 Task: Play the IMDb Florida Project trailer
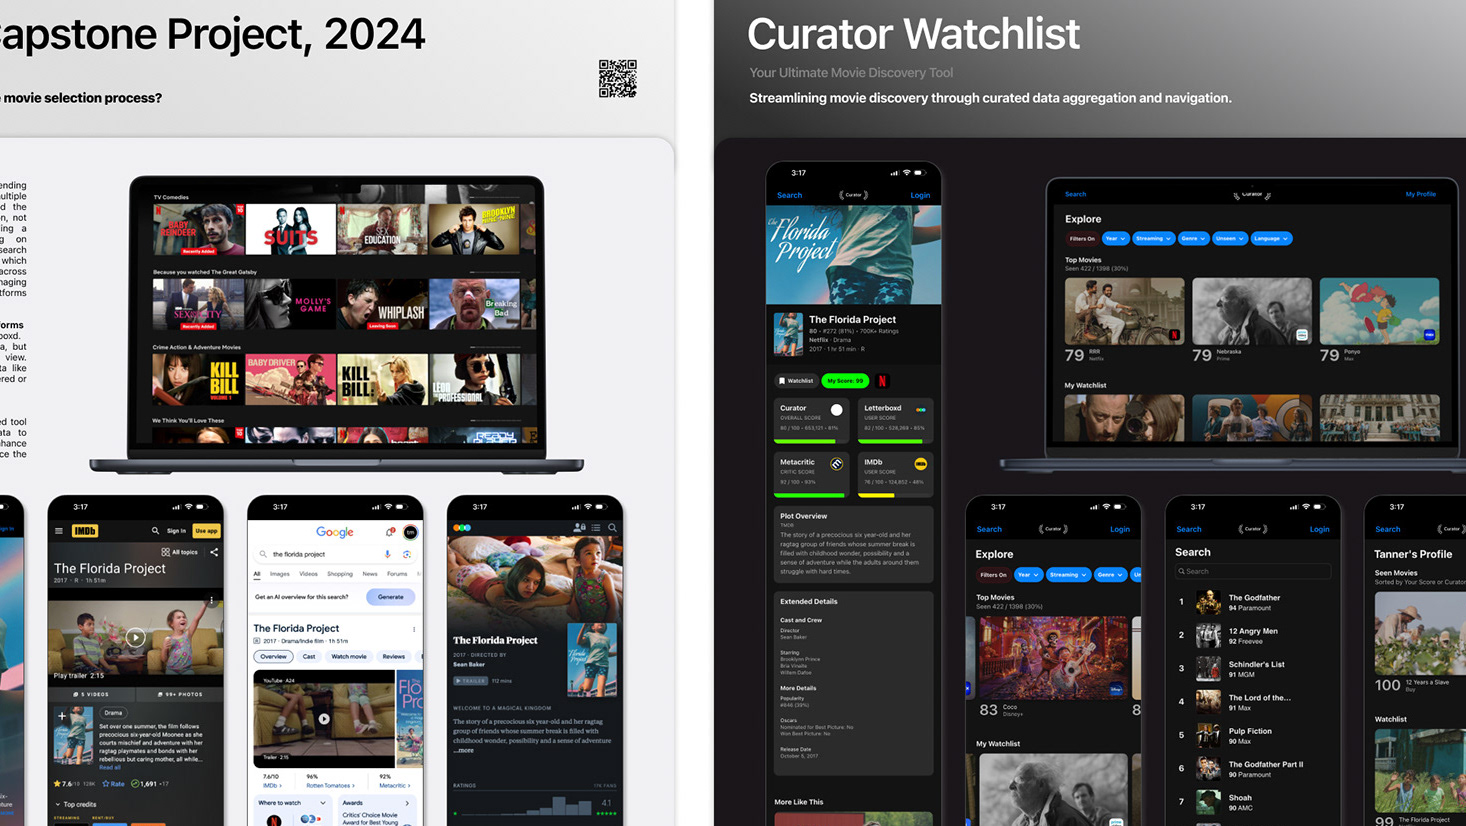click(136, 637)
